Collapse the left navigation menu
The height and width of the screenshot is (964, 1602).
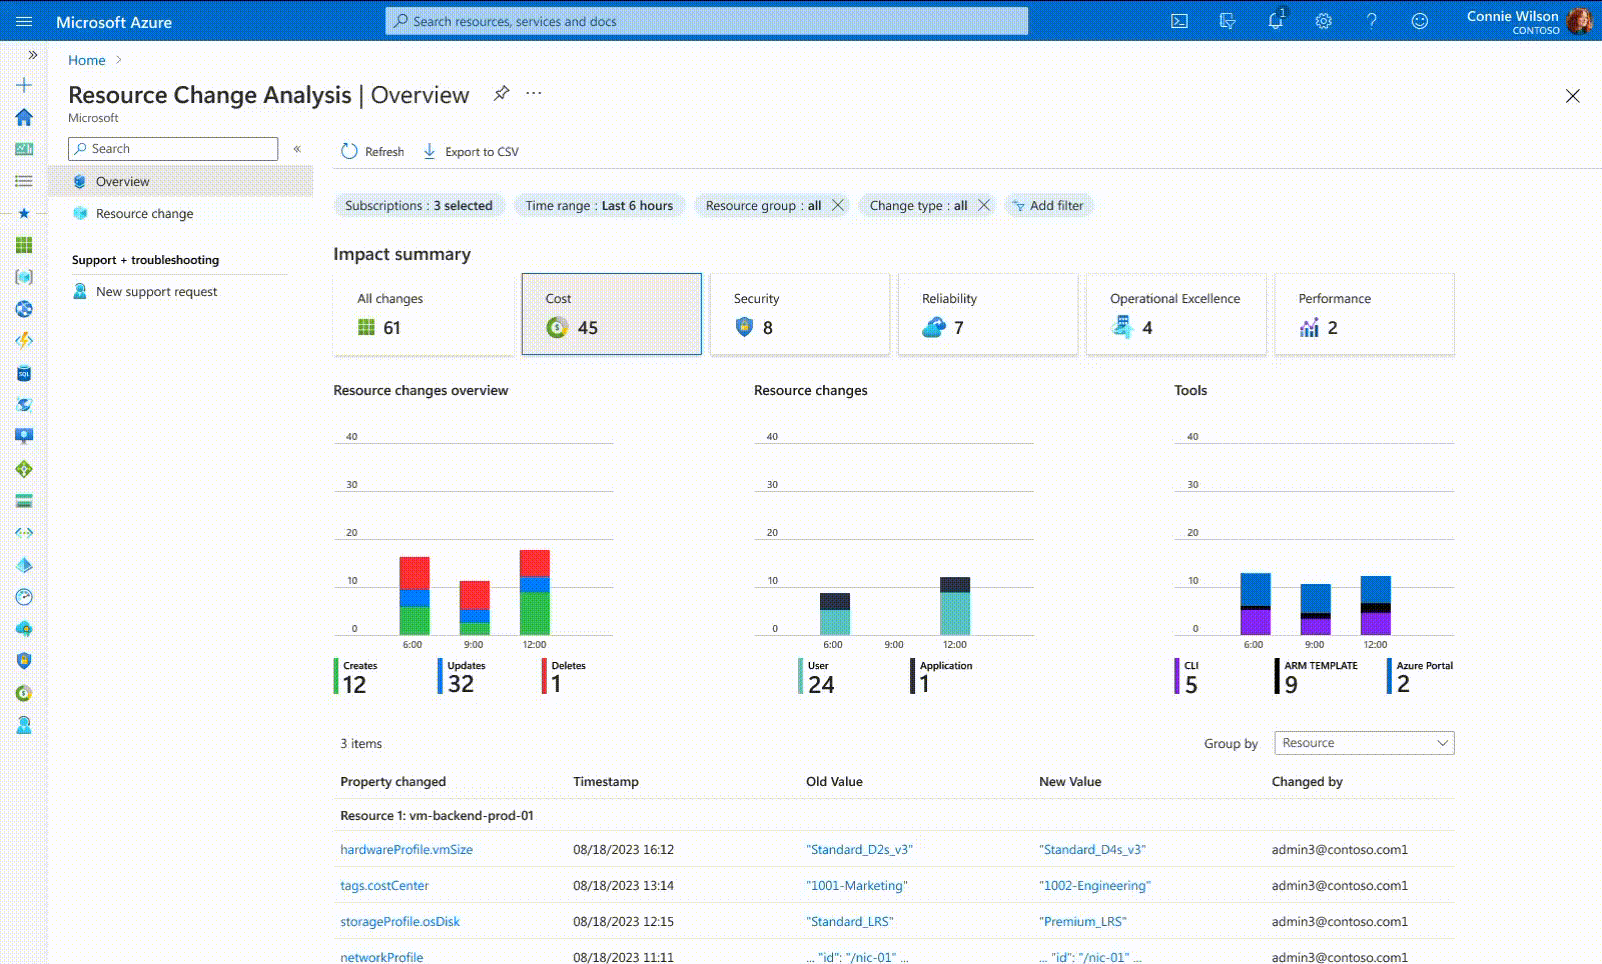pos(297,149)
